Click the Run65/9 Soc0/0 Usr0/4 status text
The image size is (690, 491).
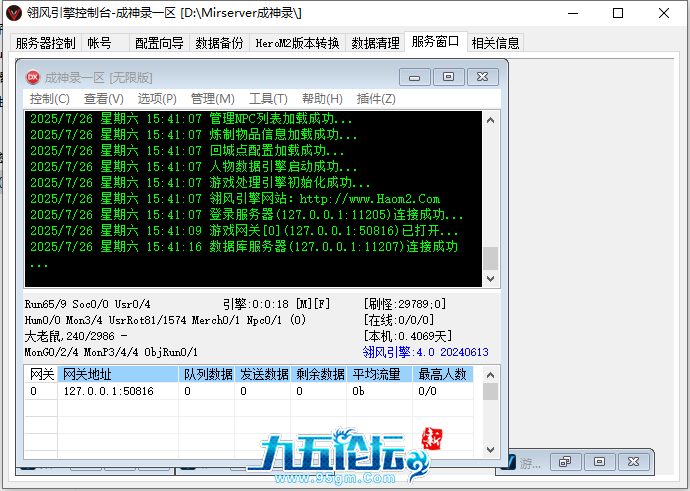click(x=88, y=304)
